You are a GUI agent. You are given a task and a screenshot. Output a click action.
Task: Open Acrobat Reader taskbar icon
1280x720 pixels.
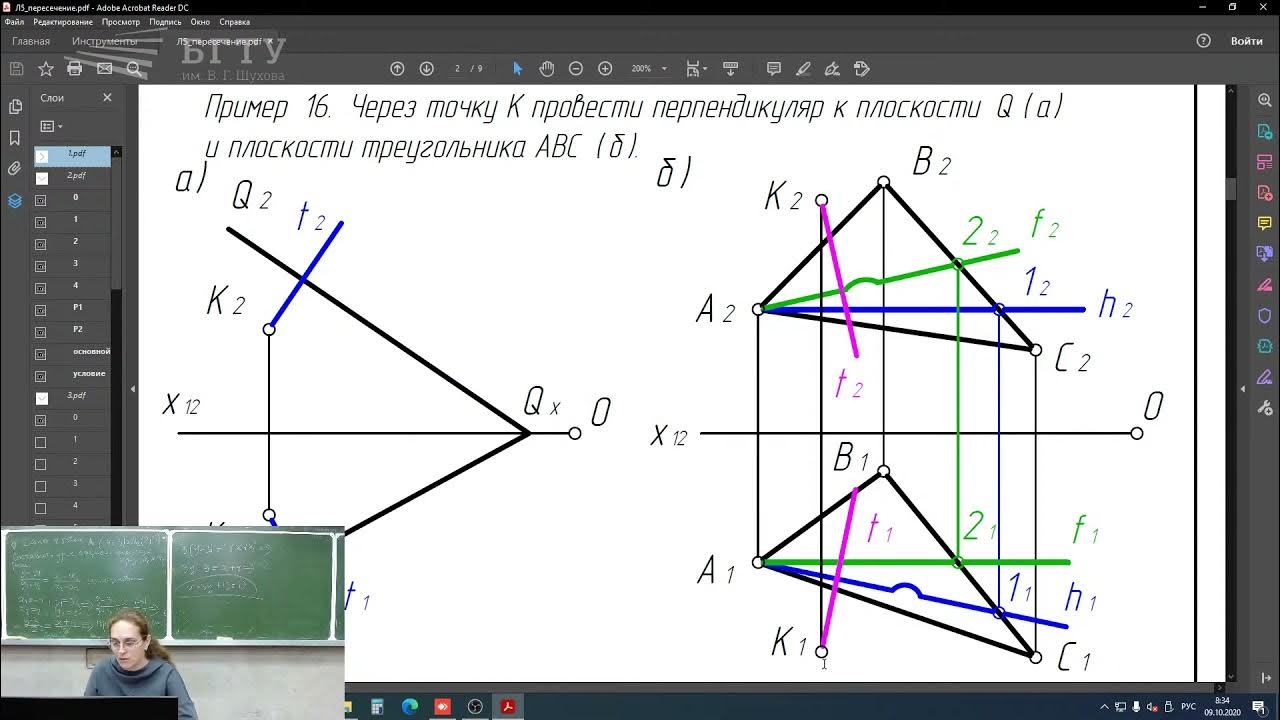[x=508, y=707]
